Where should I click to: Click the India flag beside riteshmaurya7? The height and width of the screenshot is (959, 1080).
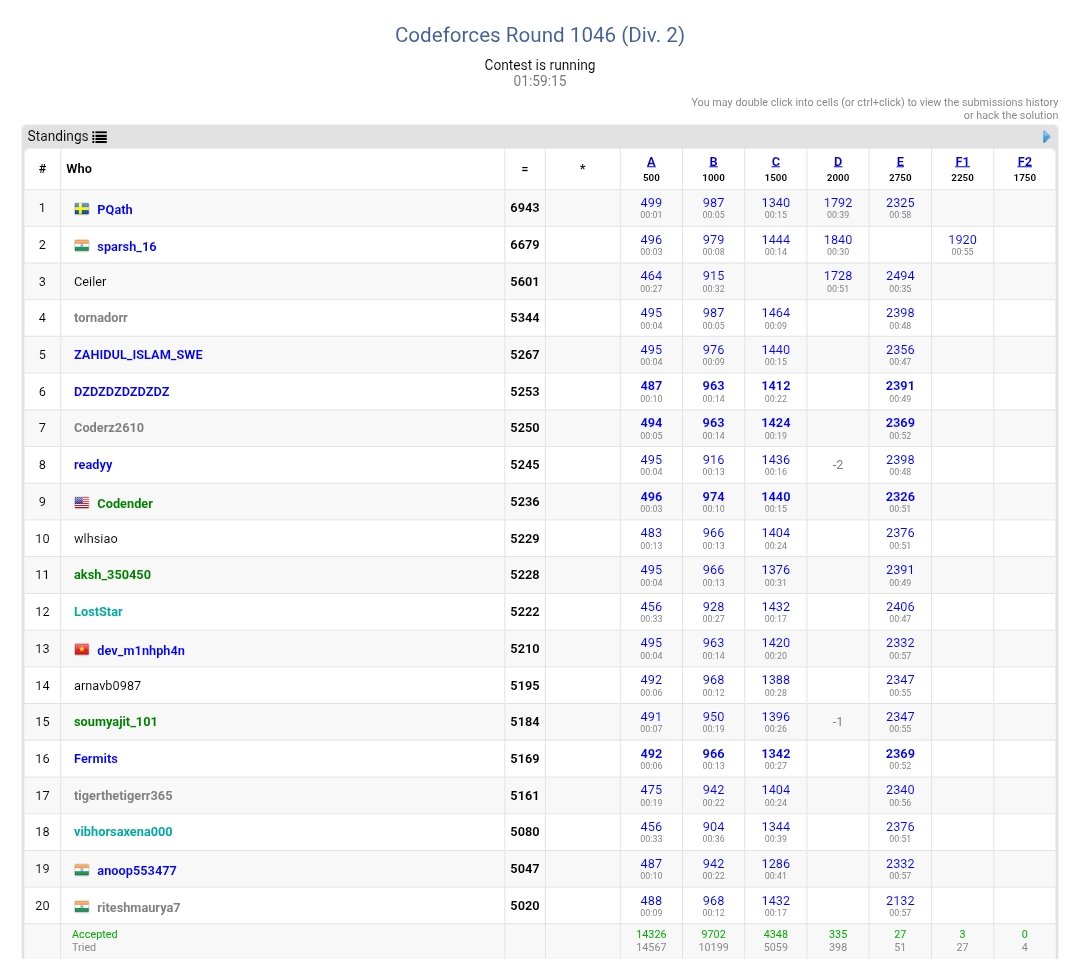(82, 907)
